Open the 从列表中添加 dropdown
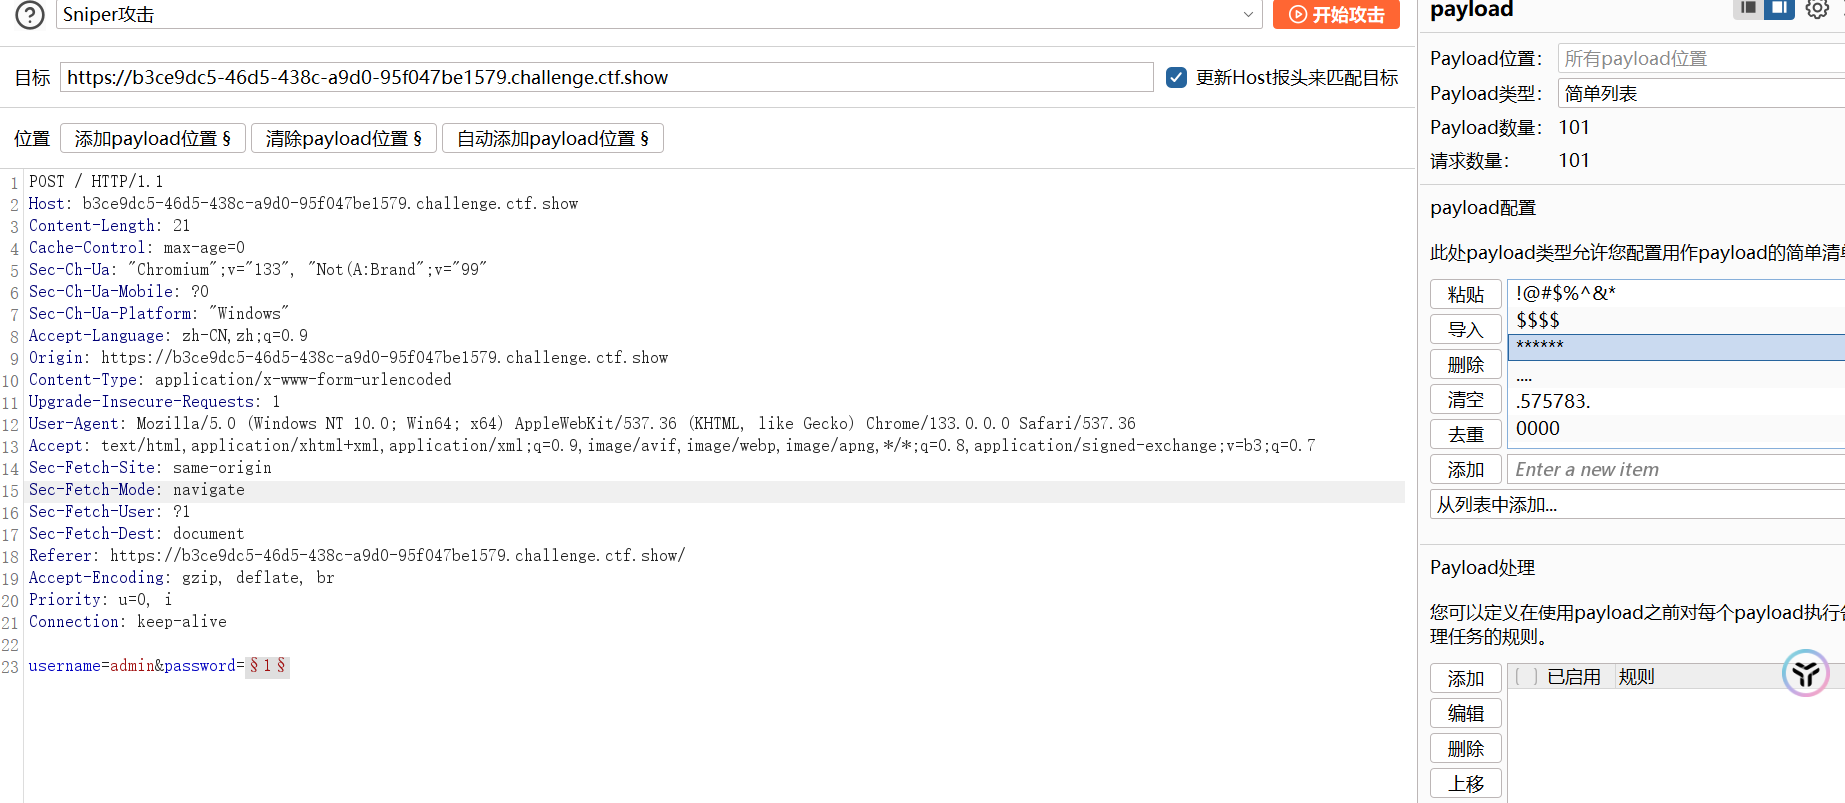 pos(1637,505)
